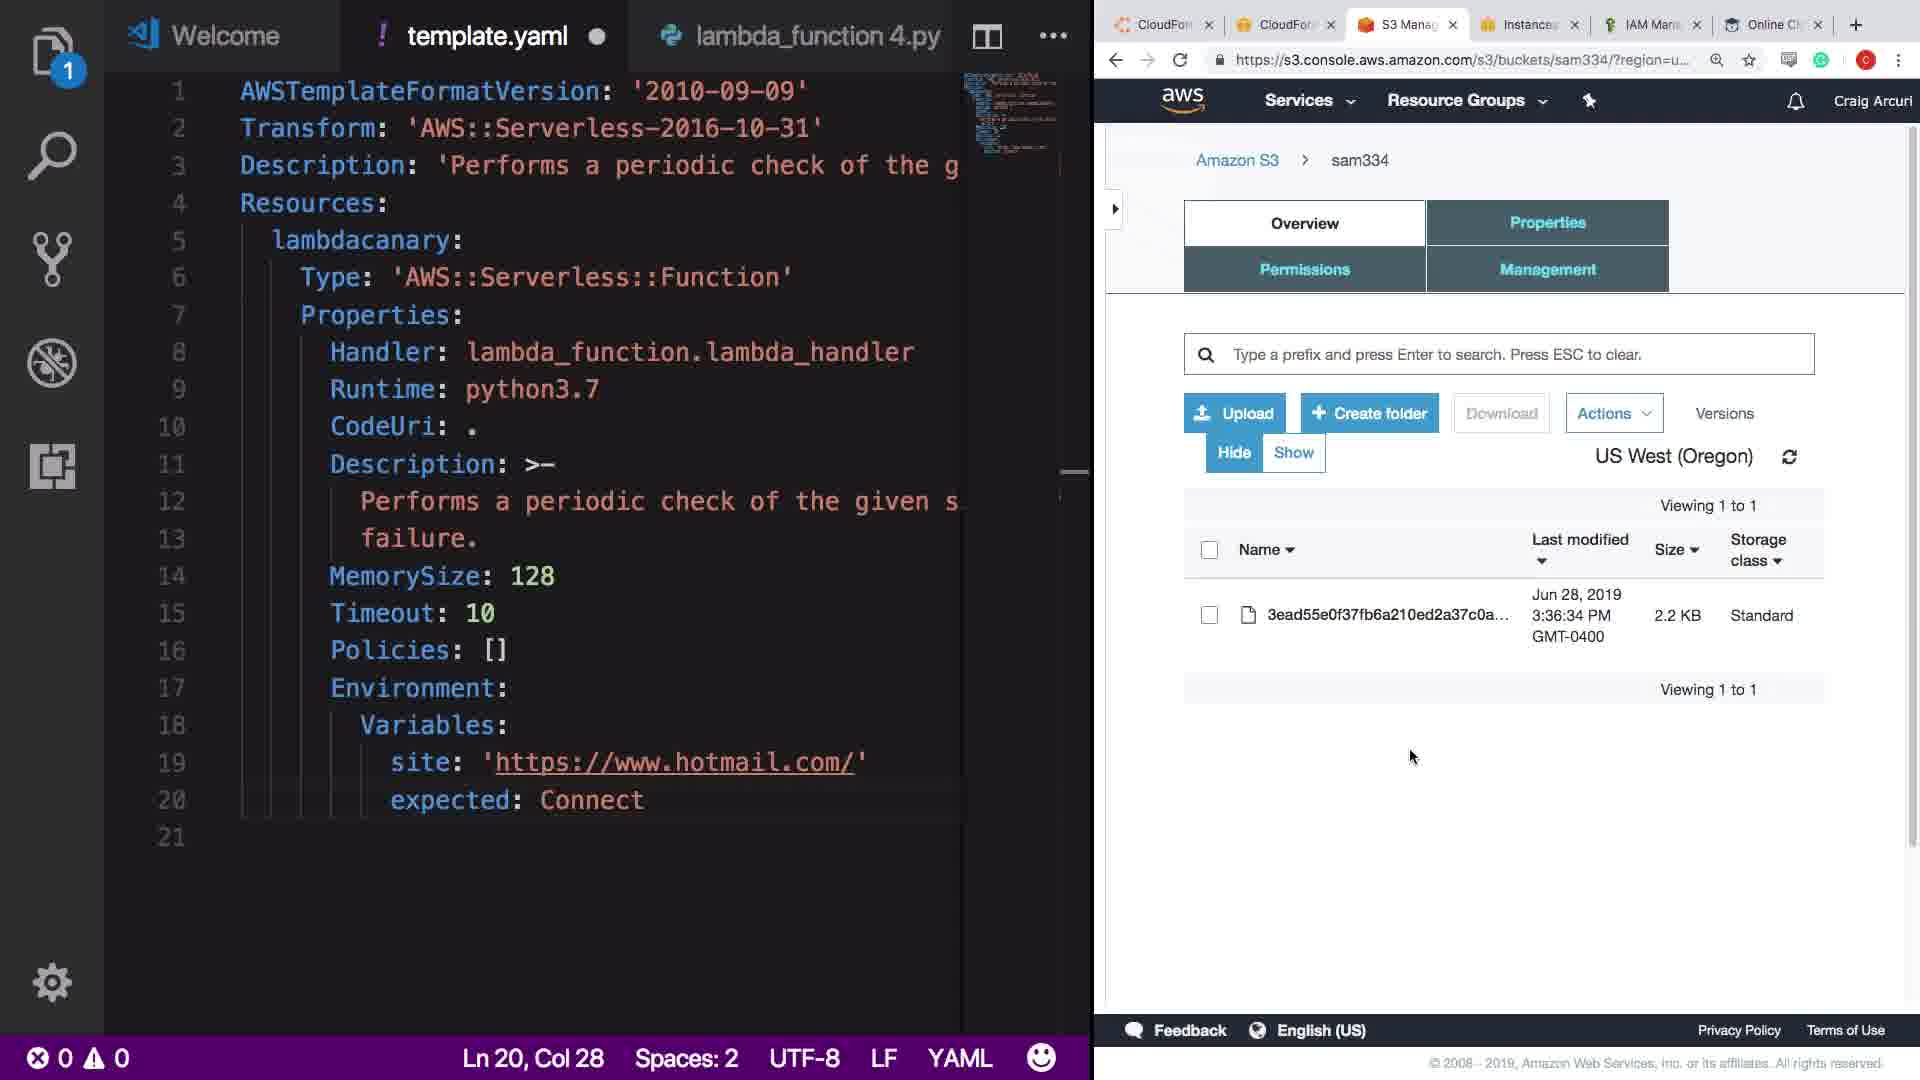Click the Amazon S3 breadcrumb link
The height and width of the screenshot is (1080, 1920).
tap(1237, 160)
